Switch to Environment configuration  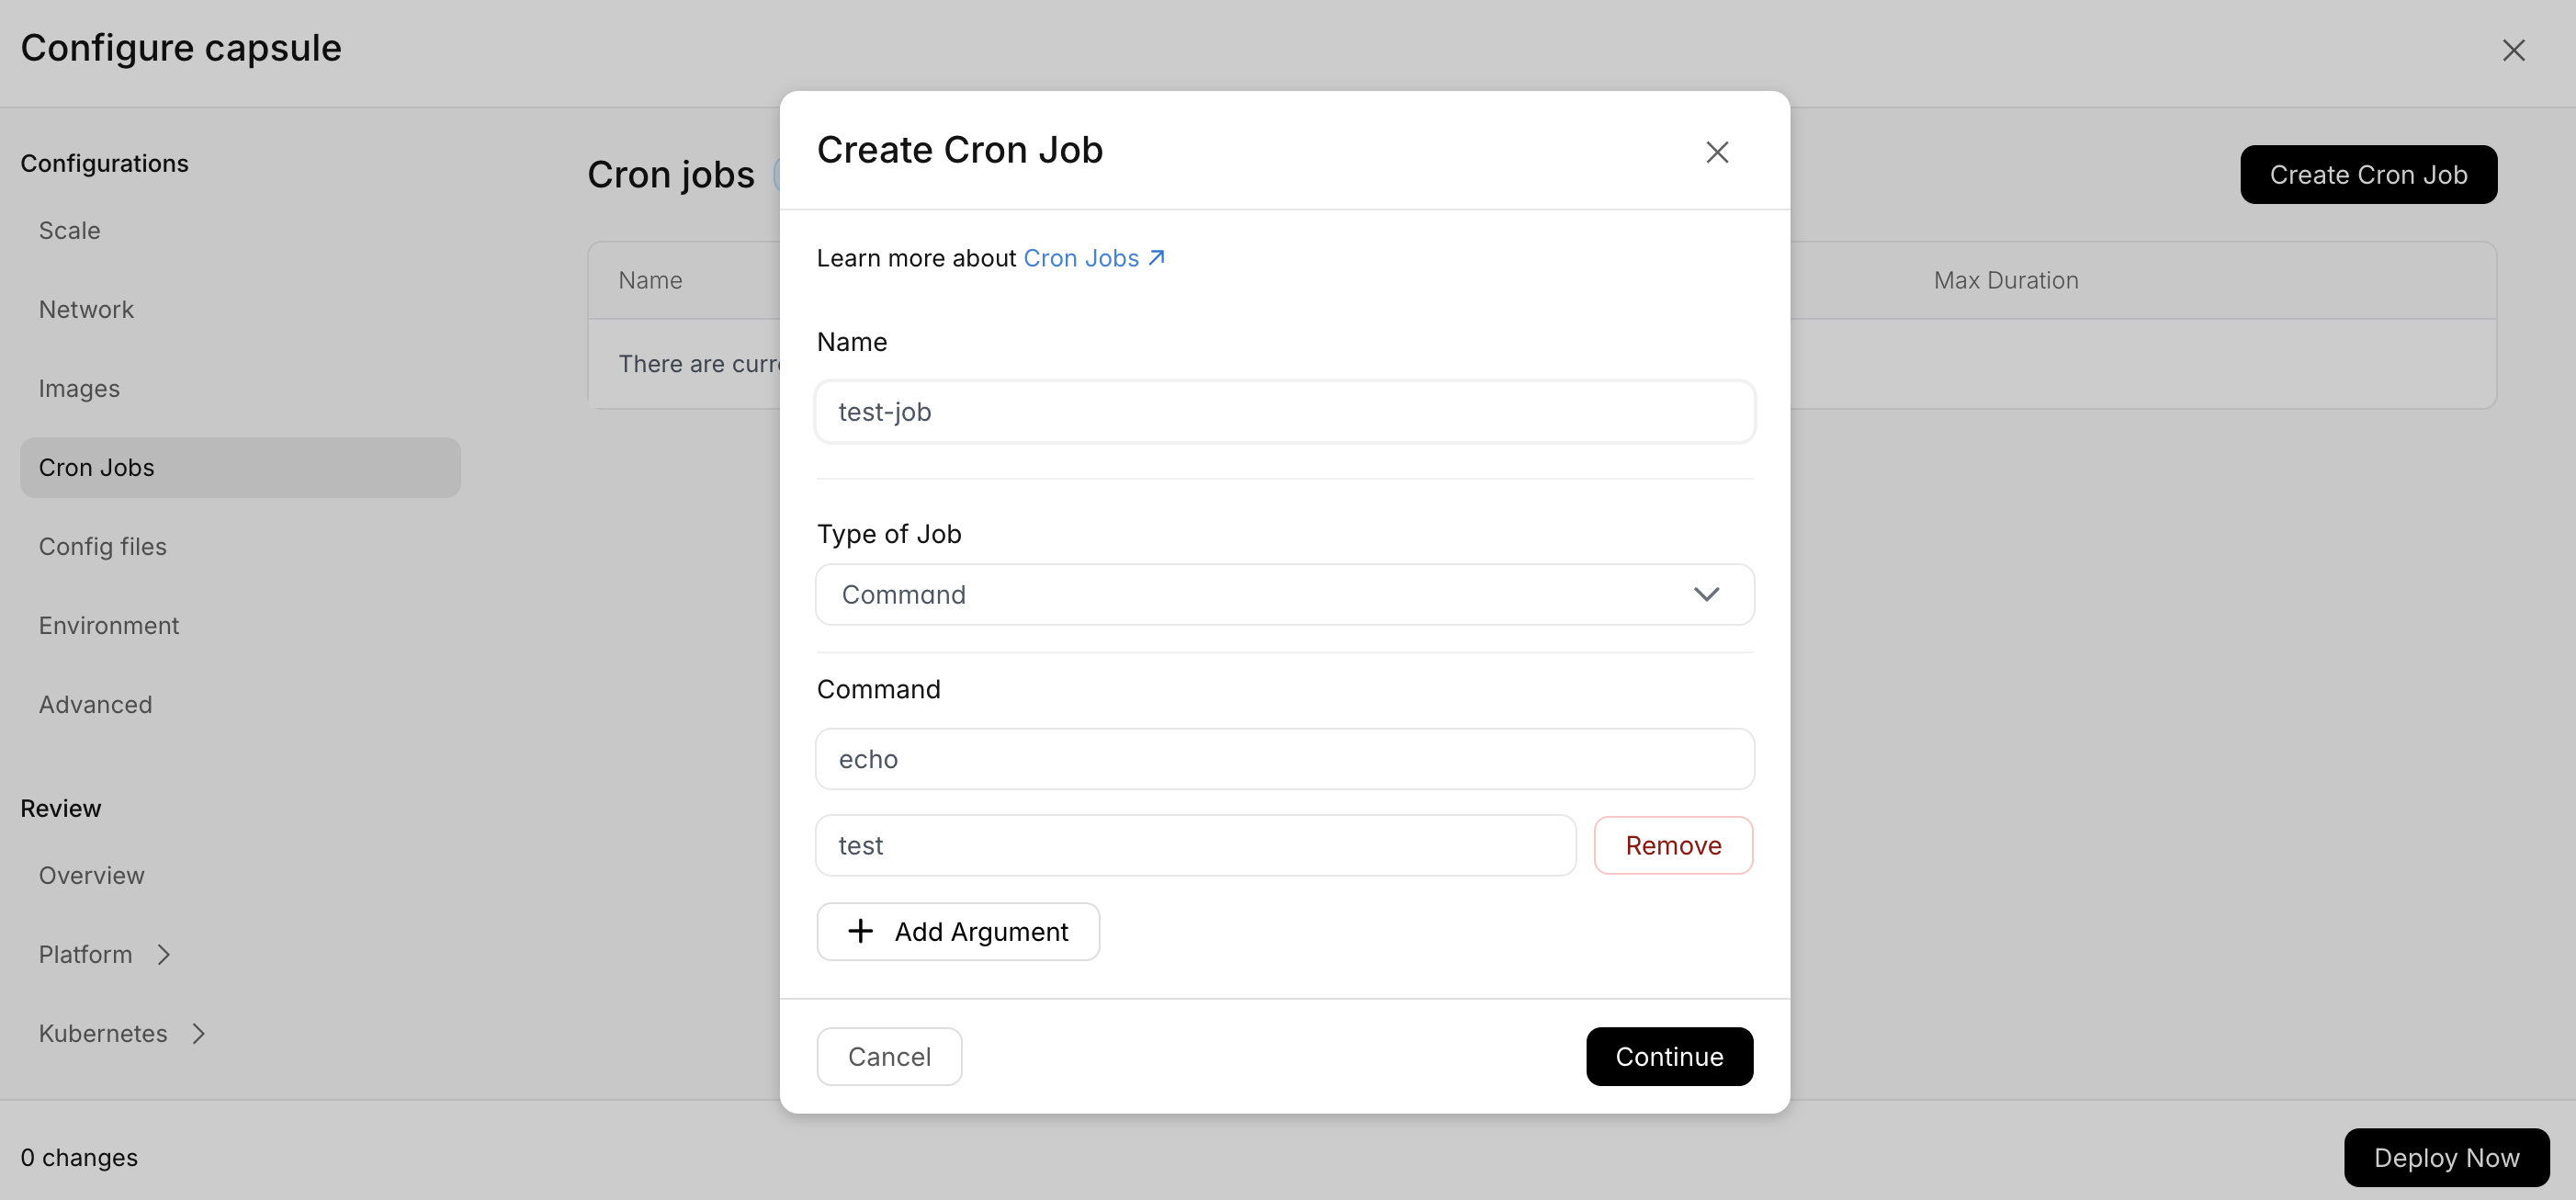[108, 626]
